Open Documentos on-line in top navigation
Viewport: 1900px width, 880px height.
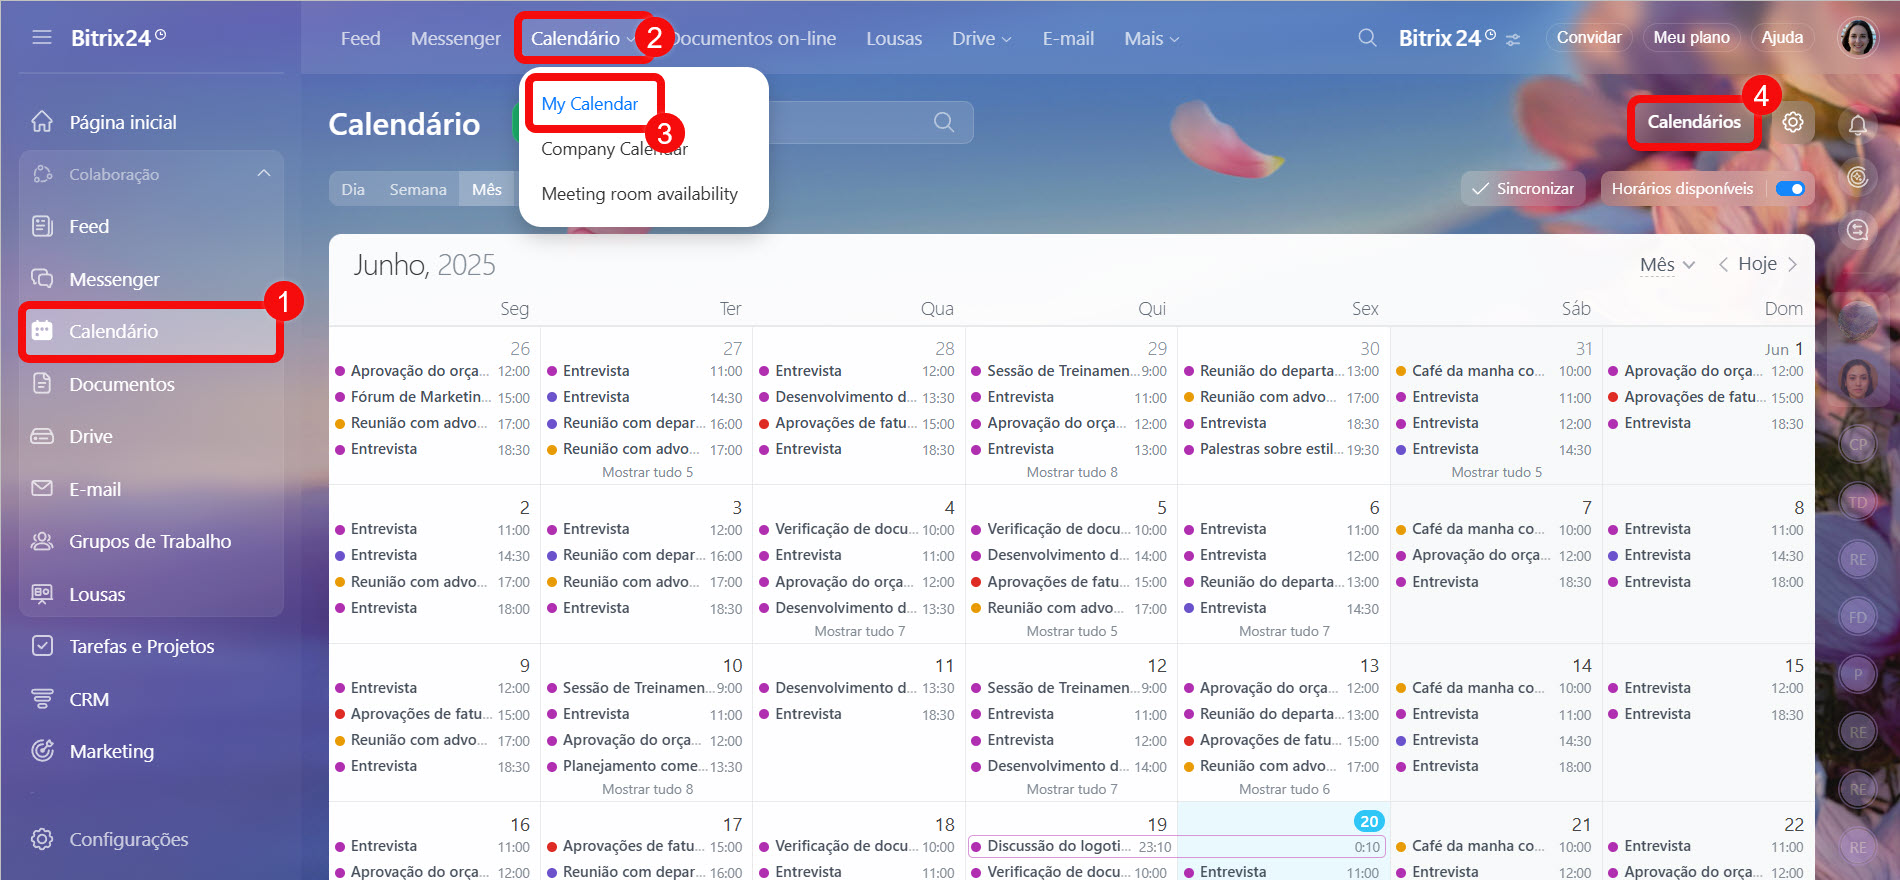point(755,38)
